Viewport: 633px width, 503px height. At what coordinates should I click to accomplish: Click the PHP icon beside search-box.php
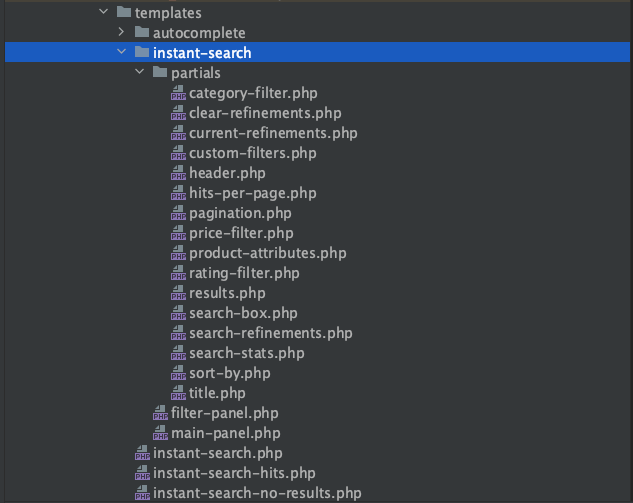(x=178, y=313)
